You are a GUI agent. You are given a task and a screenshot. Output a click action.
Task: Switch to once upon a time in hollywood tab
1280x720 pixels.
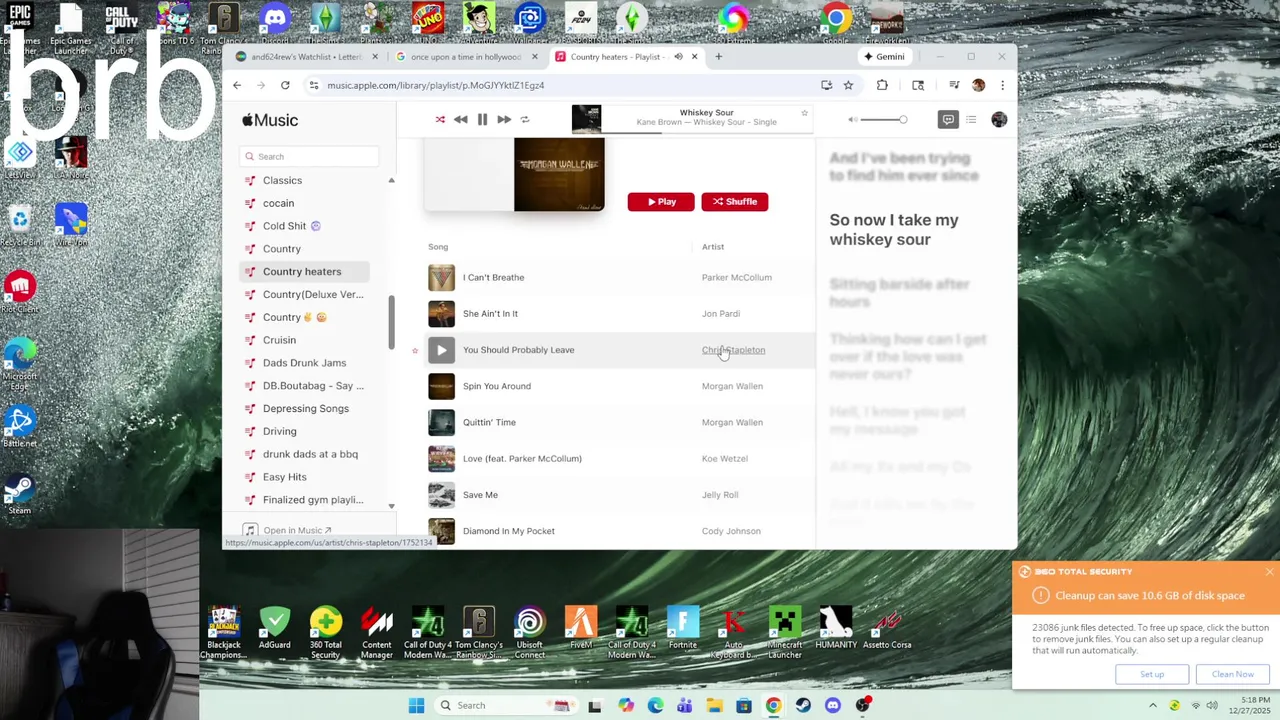point(465,57)
